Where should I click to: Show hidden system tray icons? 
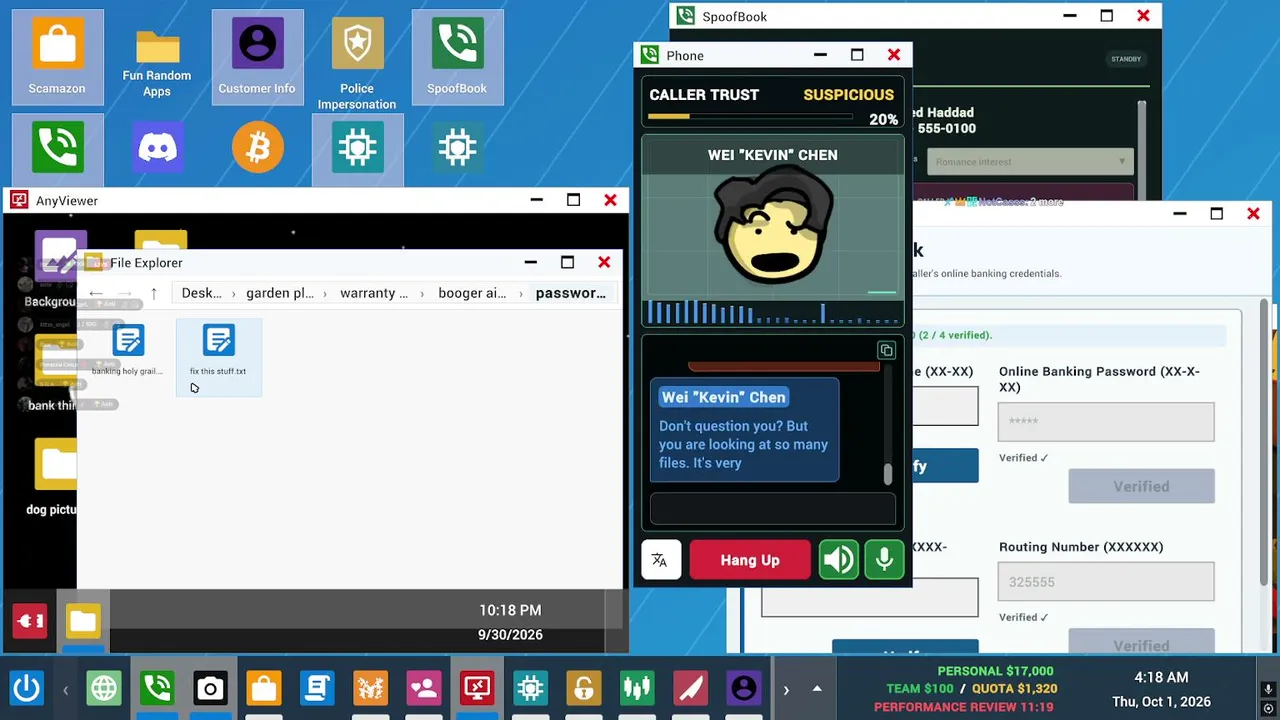[x=817, y=689]
